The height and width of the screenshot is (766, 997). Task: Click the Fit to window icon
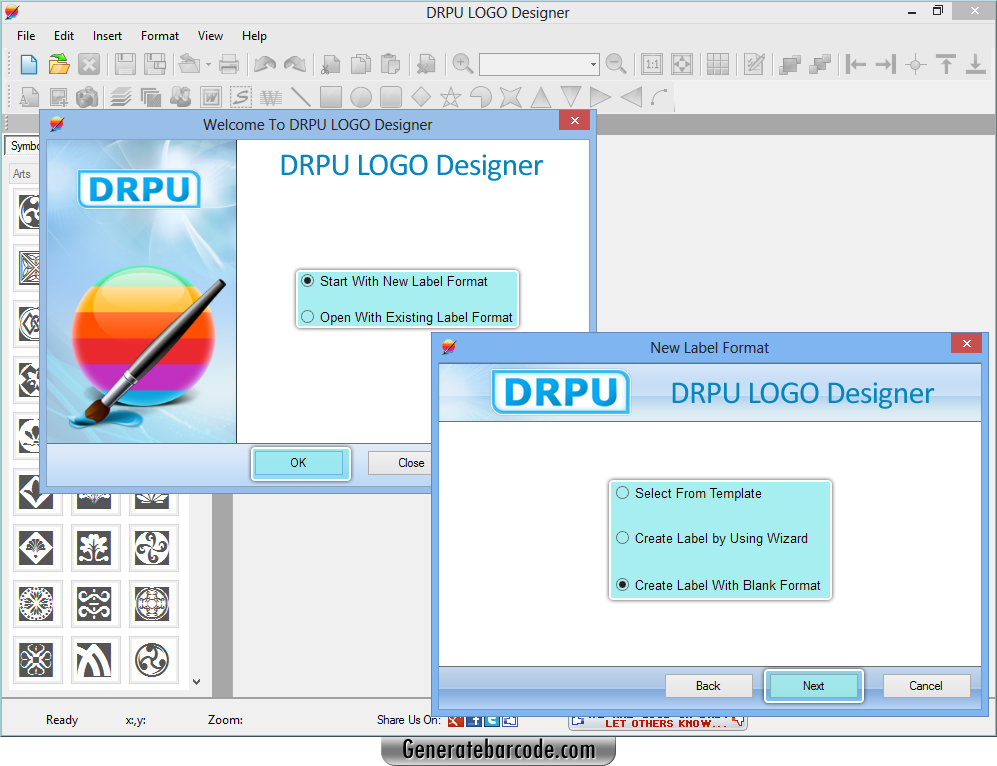[x=682, y=64]
